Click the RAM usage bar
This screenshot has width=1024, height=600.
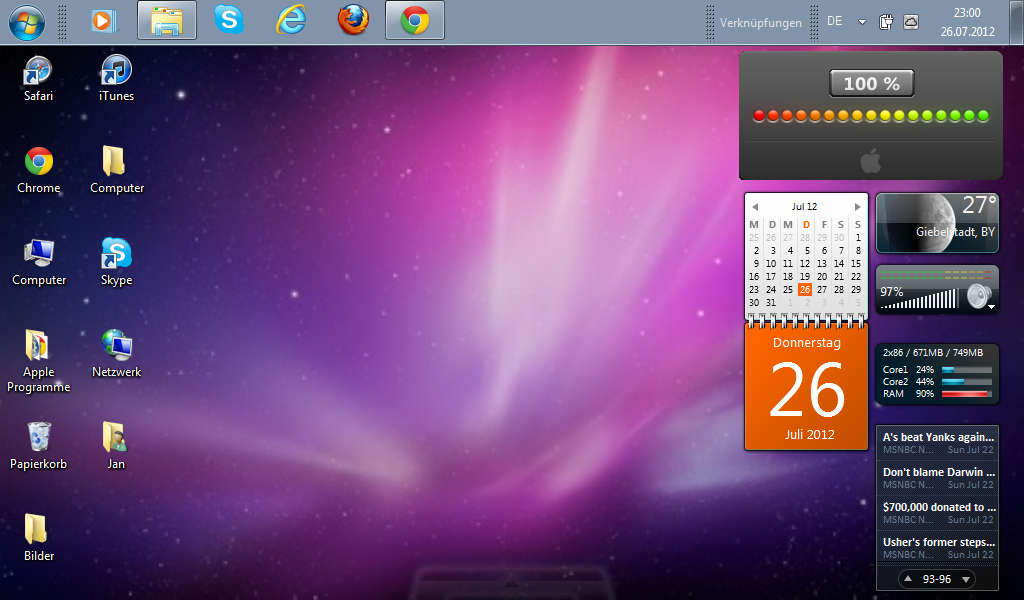(x=967, y=394)
